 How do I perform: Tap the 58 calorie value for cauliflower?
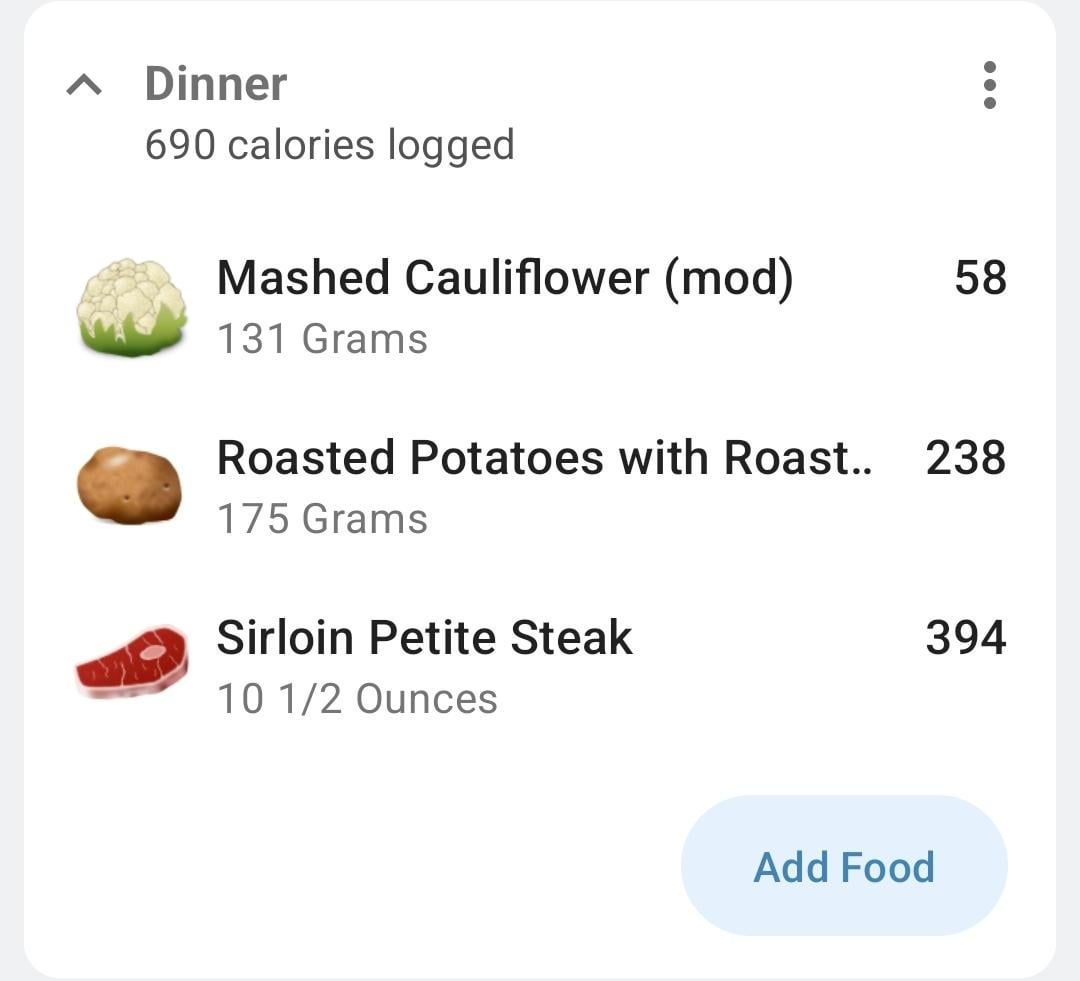coord(980,278)
